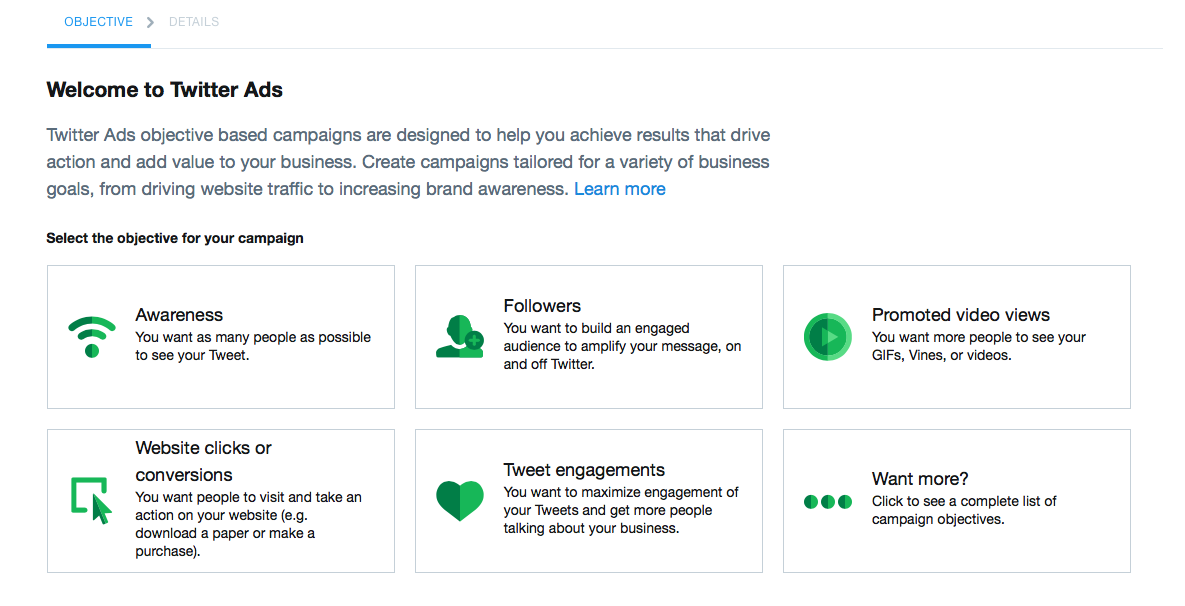This screenshot has height=606, width=1185.
Task: Choose the Tweet engagements heading
Action: (x=584, y=470)
